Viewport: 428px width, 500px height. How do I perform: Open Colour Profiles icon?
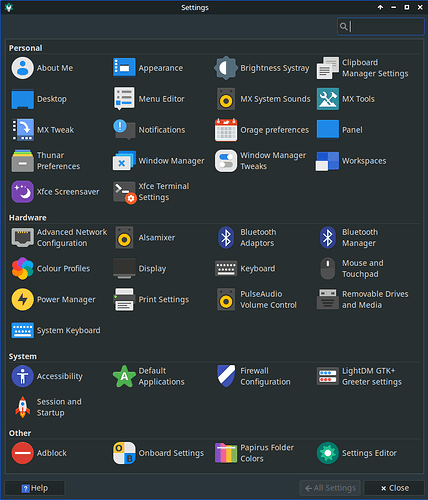coord(22,269)
